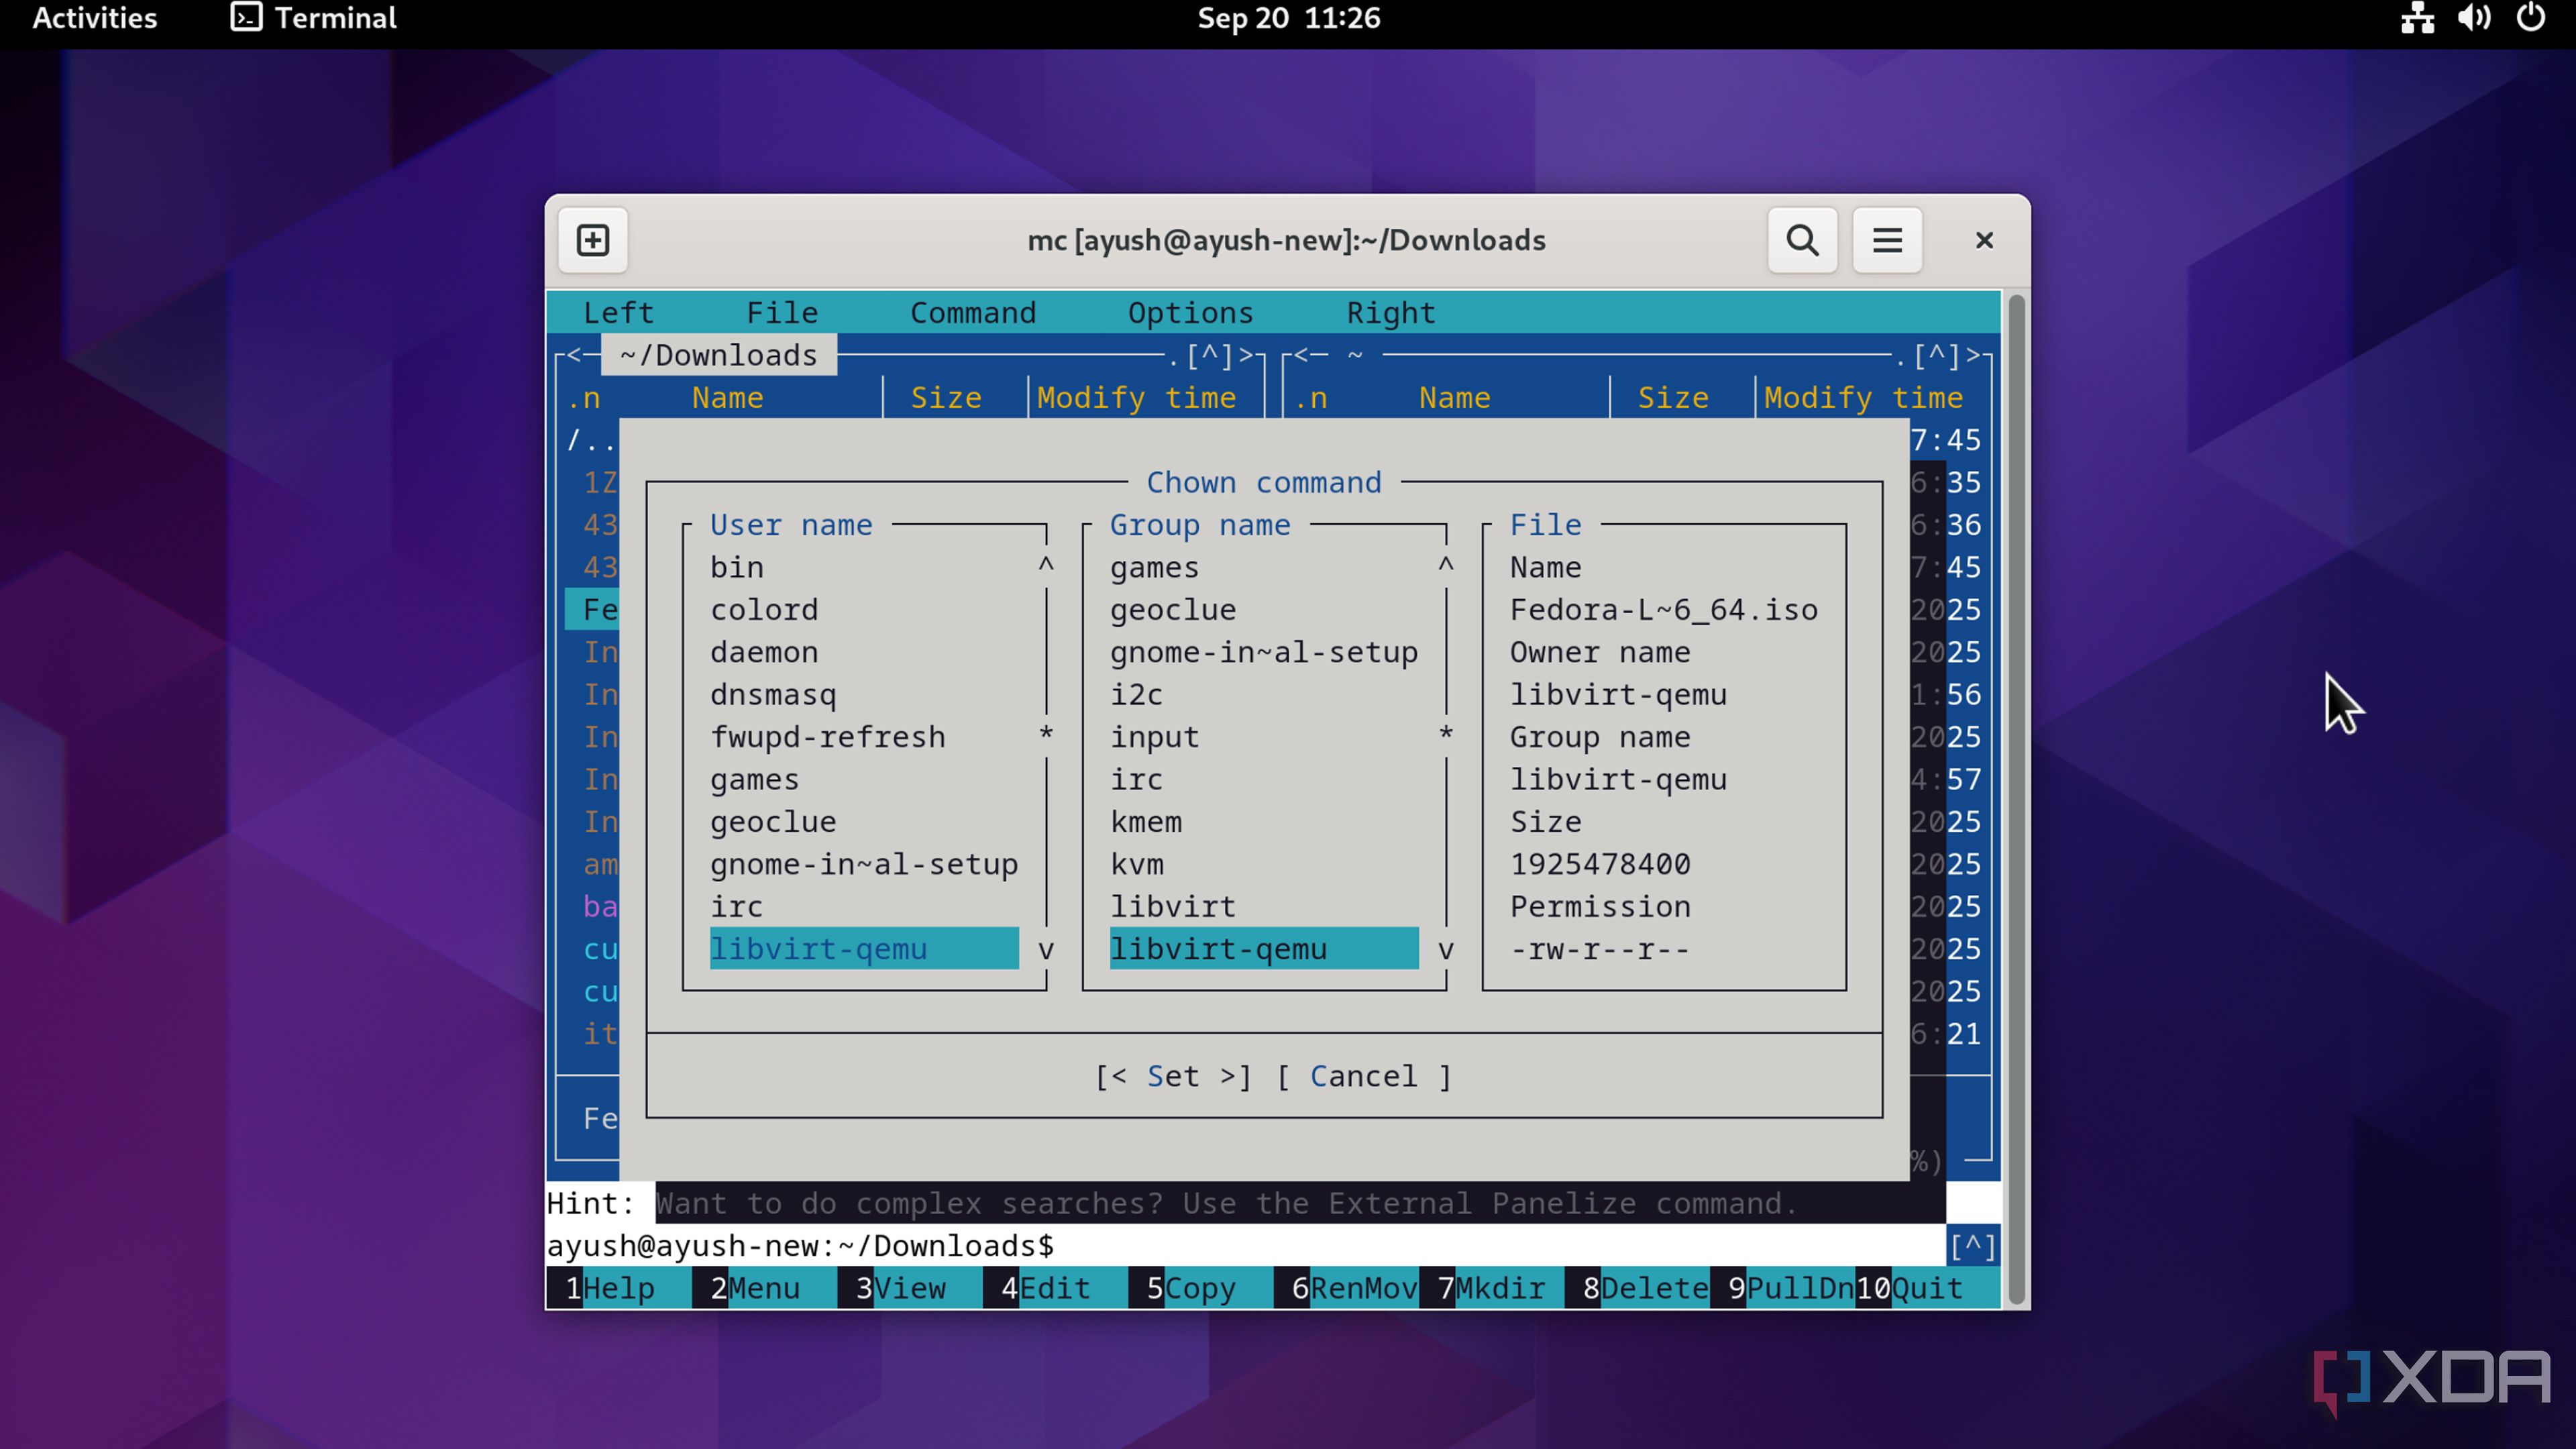Open a new terminal tab with the plus icon
This screenshot has height=1449, width=2576.
pos(593,240)
